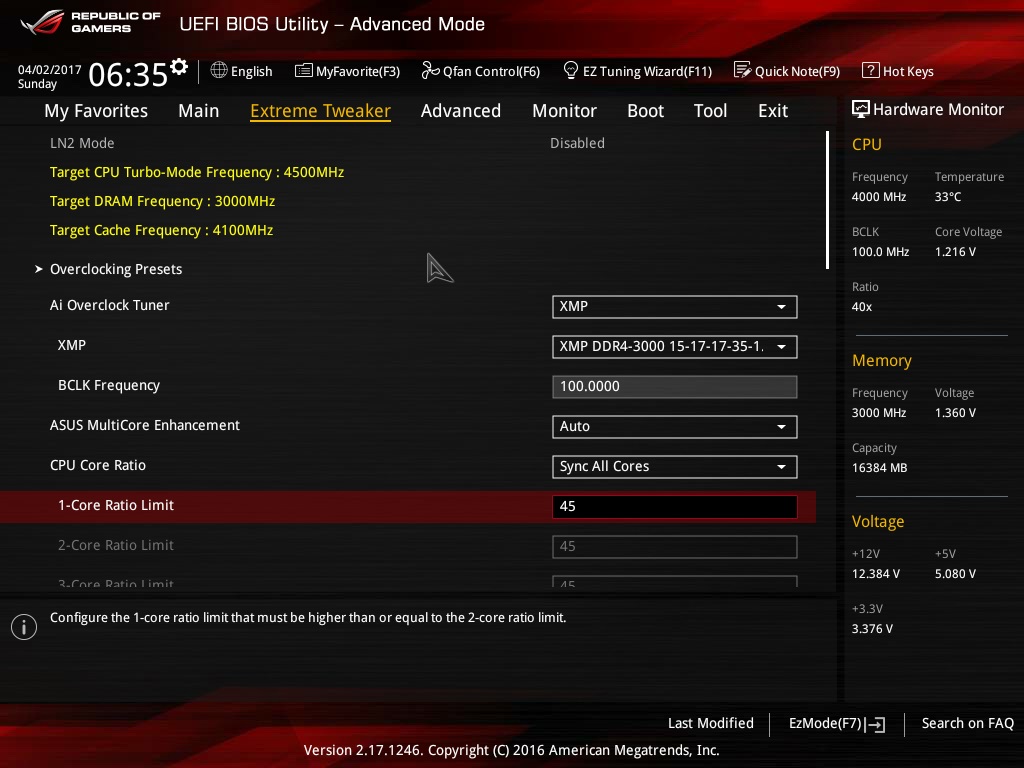Click Target DRAM Frequency : 3000MHz text
The height and width of the screenshot is (768, 1024).
pos(162,201)
